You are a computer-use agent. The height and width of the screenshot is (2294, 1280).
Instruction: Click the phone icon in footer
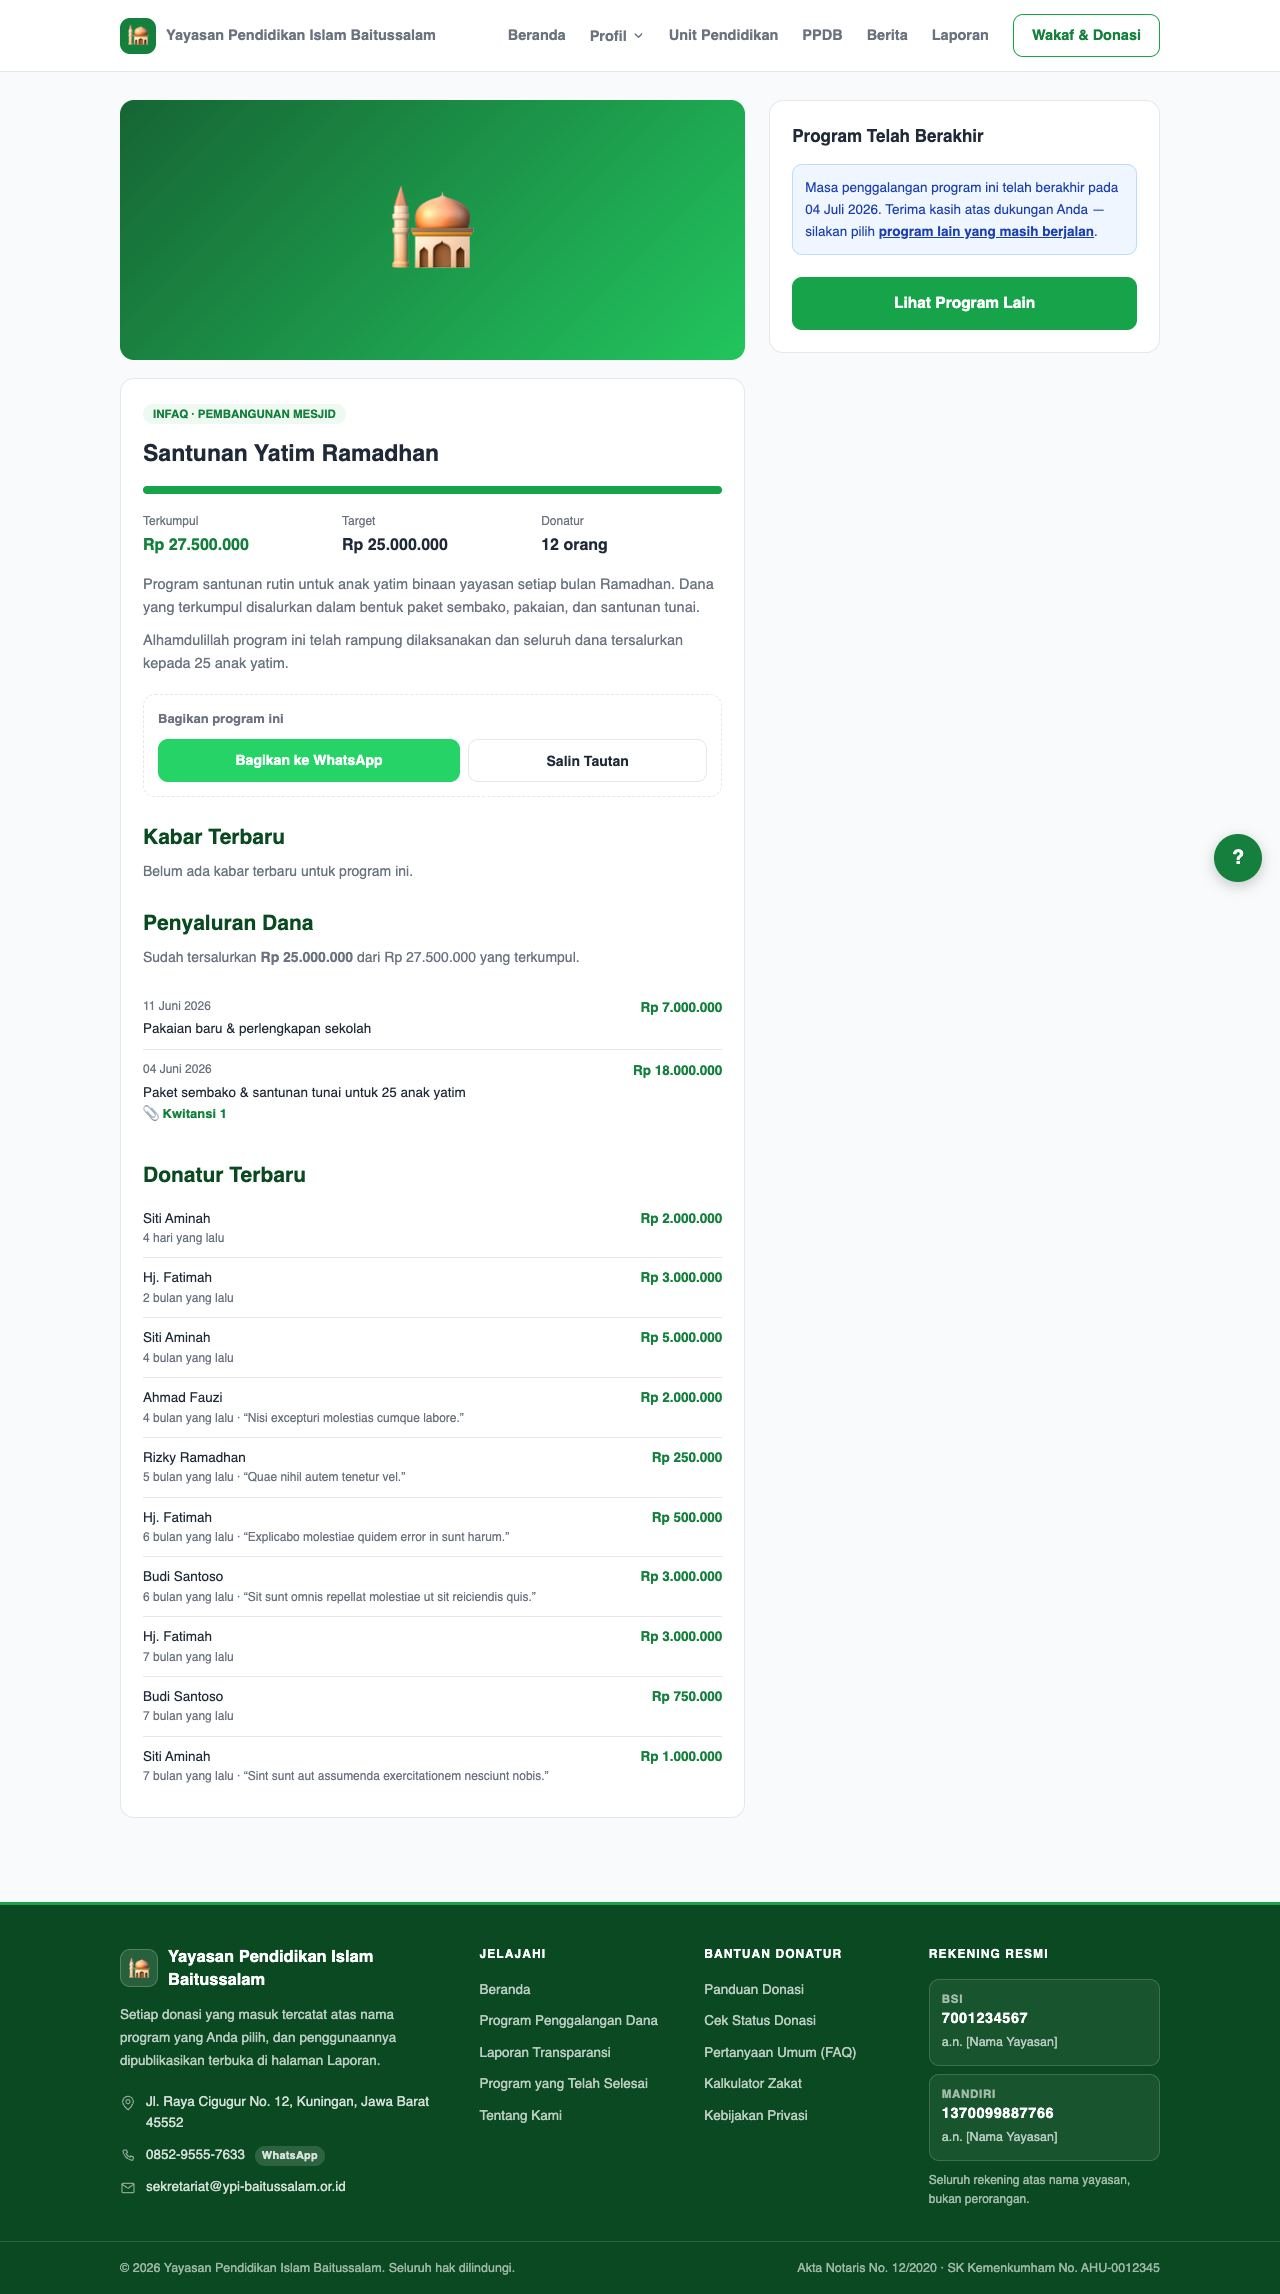pos(128,2155)
